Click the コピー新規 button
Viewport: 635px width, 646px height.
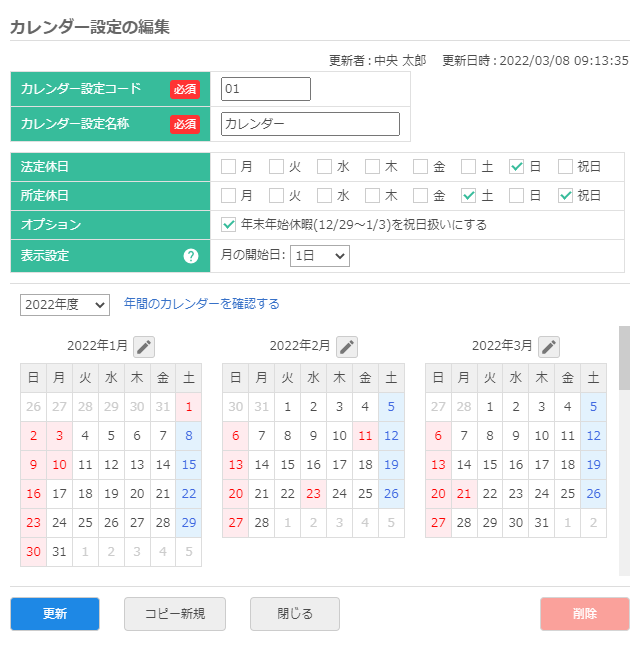pos(175,614)
